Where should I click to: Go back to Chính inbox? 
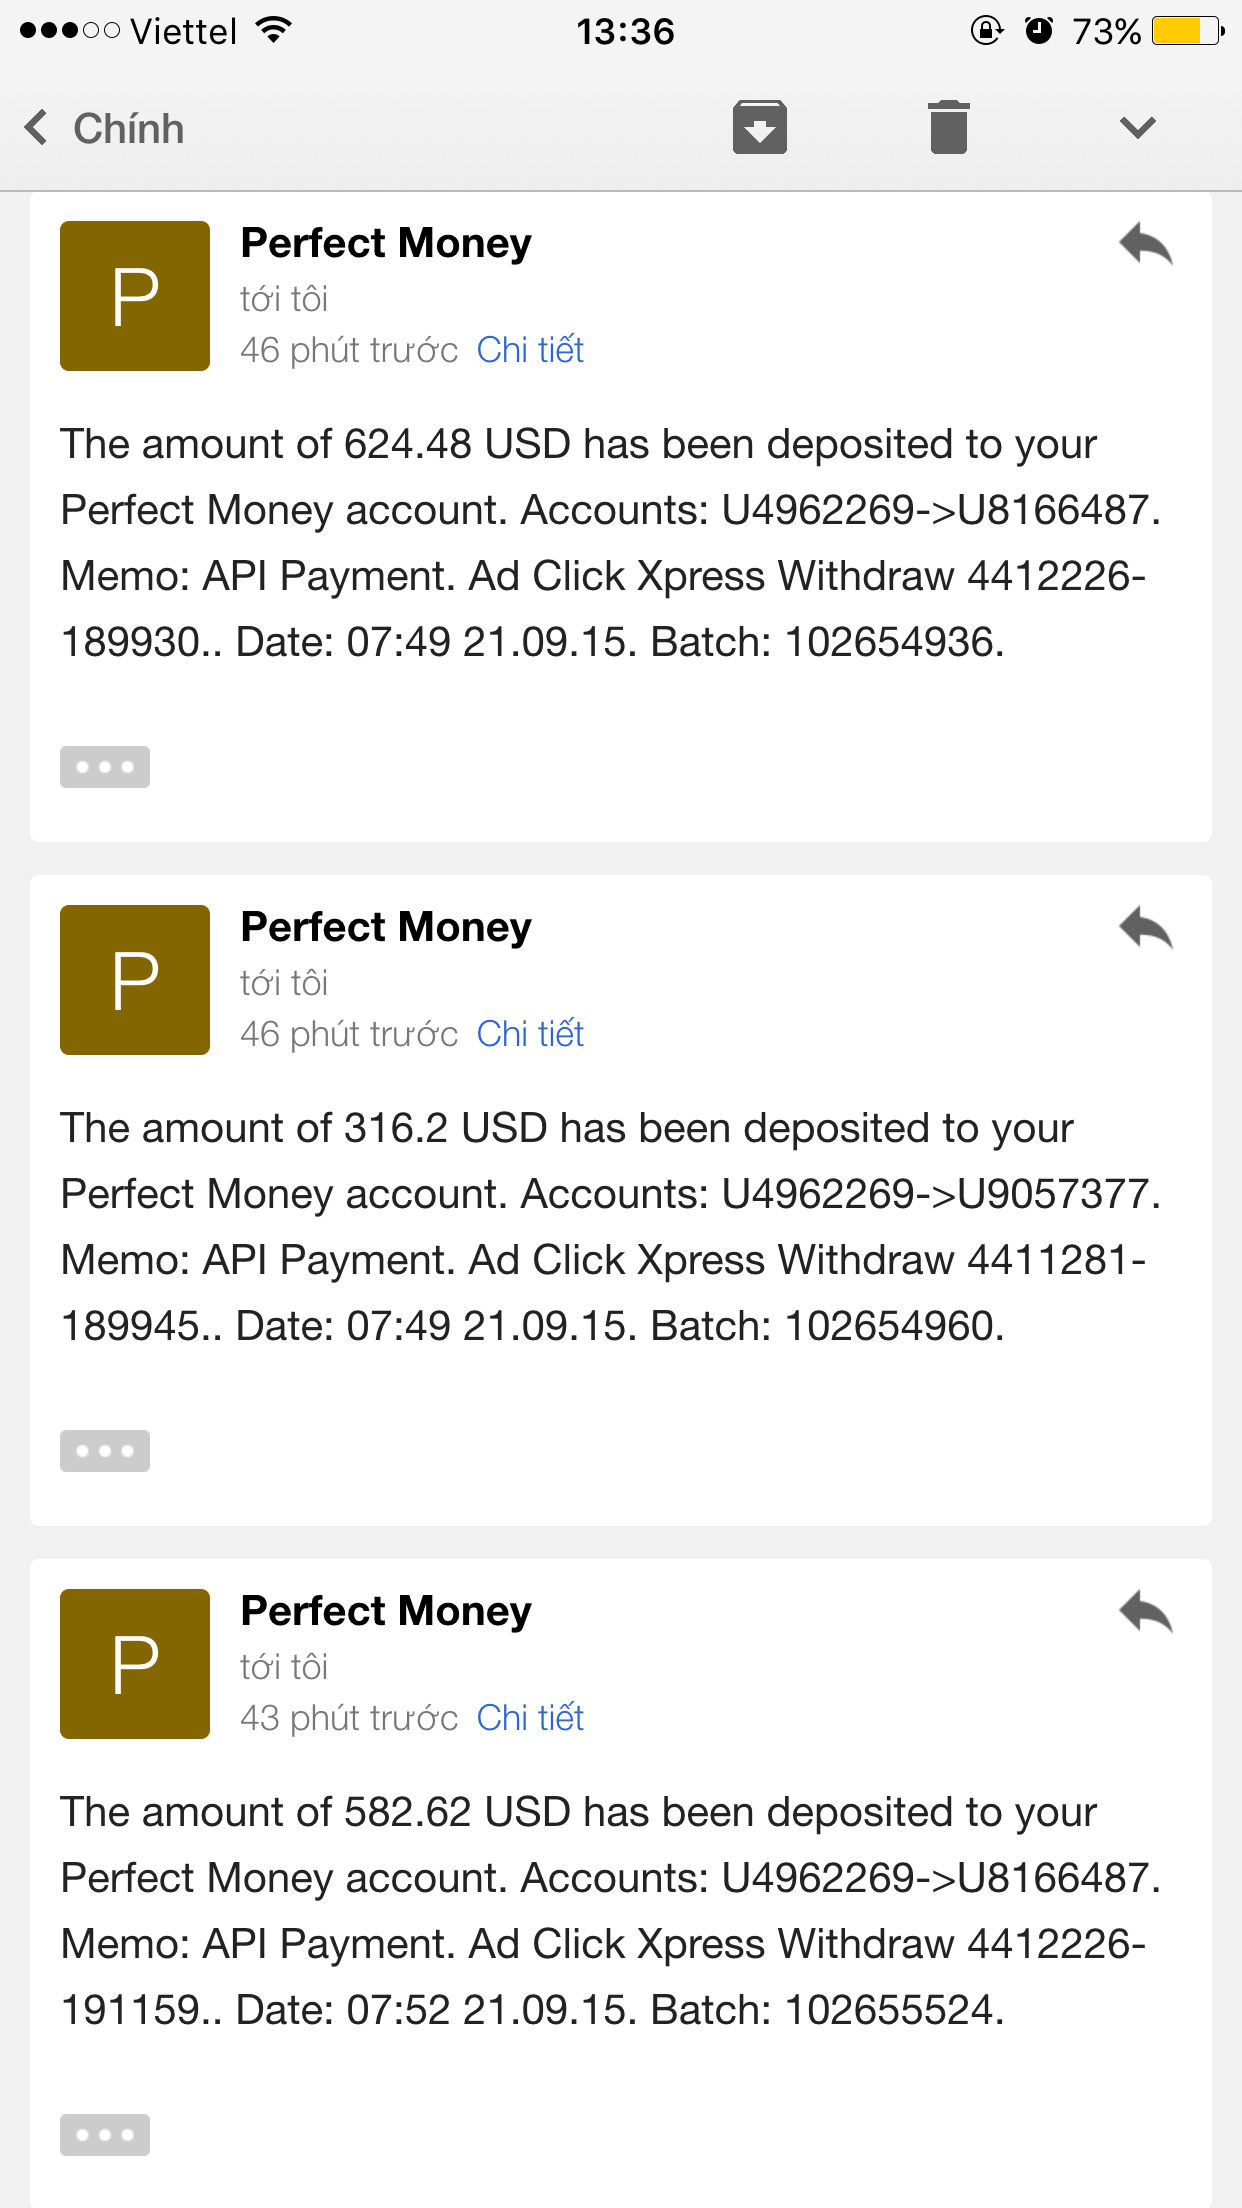click(104, 128)
